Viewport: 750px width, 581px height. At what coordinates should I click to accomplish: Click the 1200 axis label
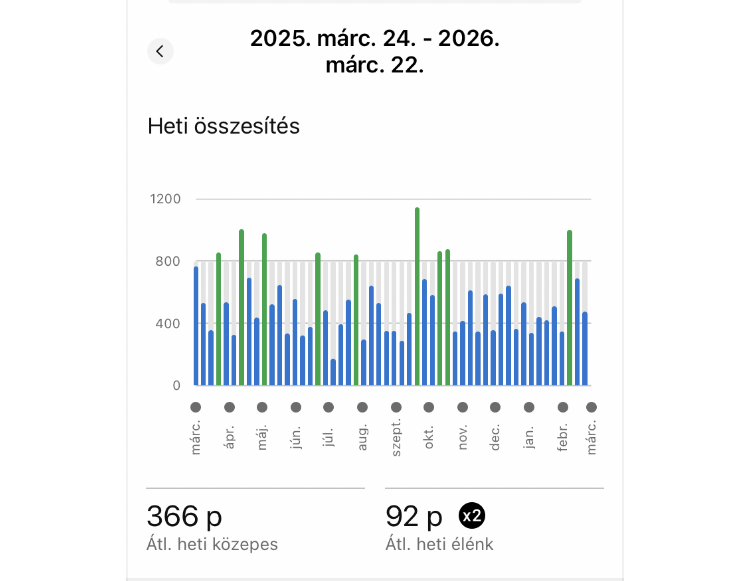click(165, 199)
